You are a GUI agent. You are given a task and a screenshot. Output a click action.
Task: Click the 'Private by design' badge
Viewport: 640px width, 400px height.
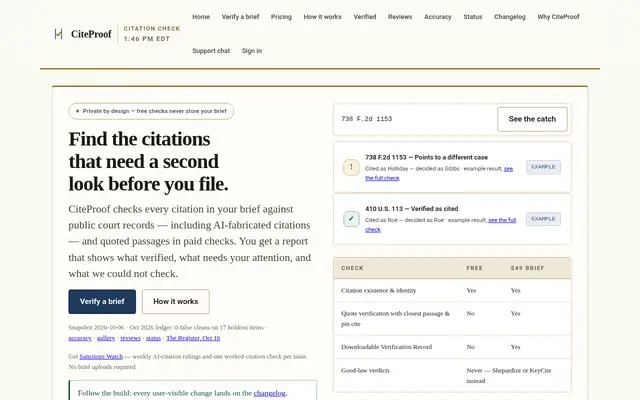[151, 111]
